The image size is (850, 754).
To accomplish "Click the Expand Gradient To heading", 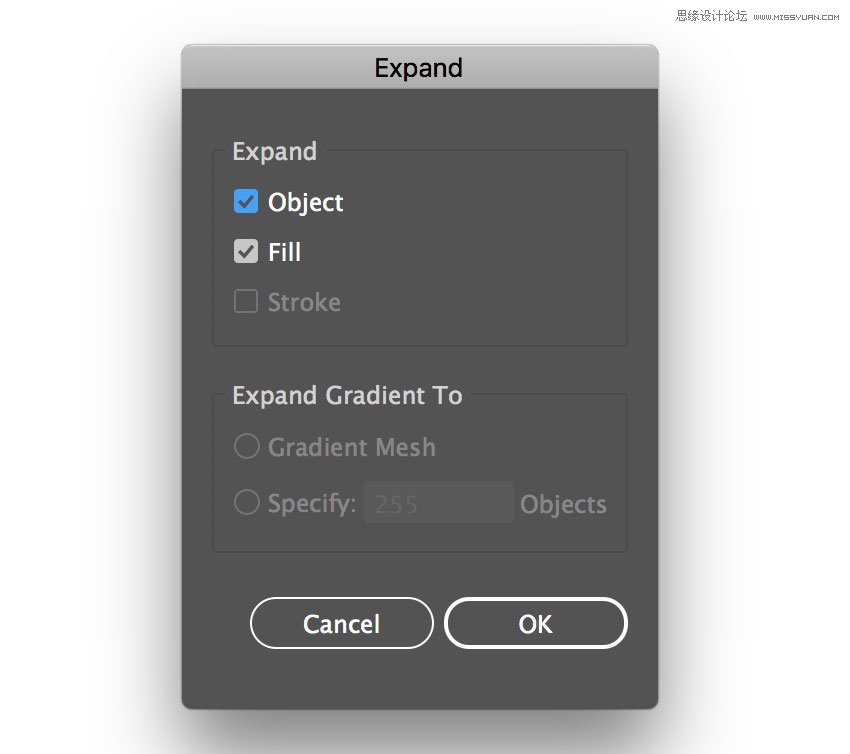I will tap(347, 395).
